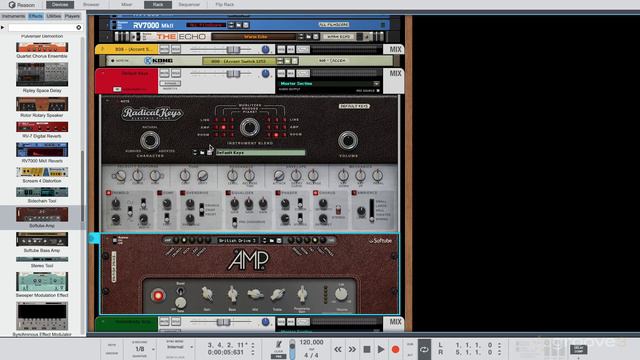Viewport: 640px width, 360px height.
Task: Click the 808 channel pan knob
Action: (266, 49)
